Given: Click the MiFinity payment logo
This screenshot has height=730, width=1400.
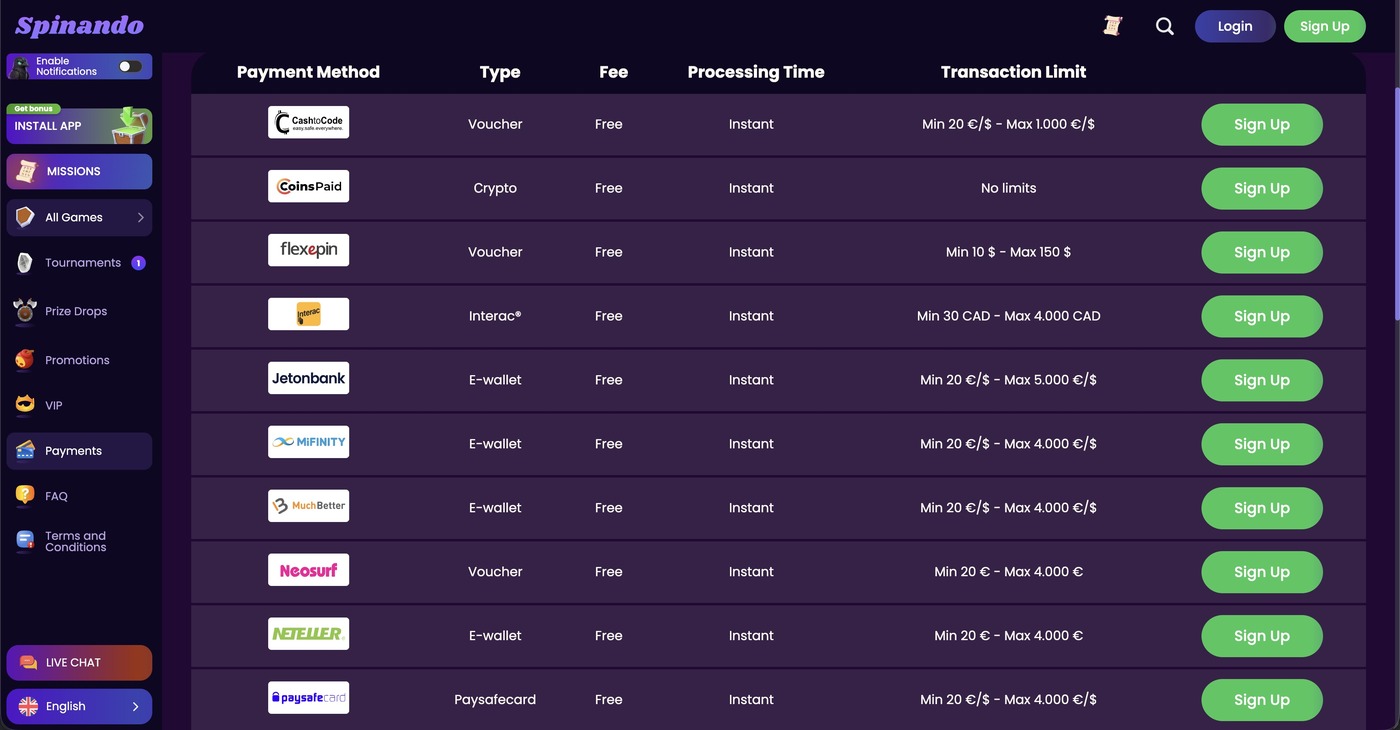Looking at the screenshot, I should point(308,442).
